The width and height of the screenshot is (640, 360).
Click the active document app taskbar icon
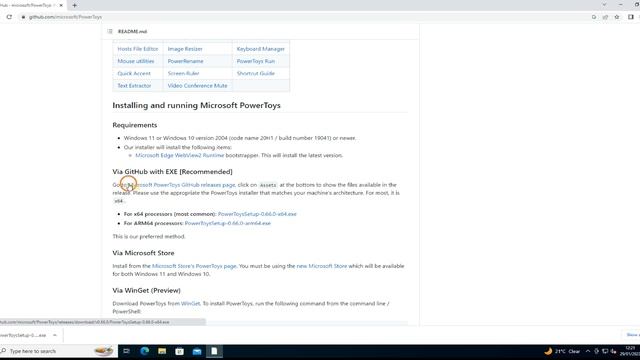point(214,351)
